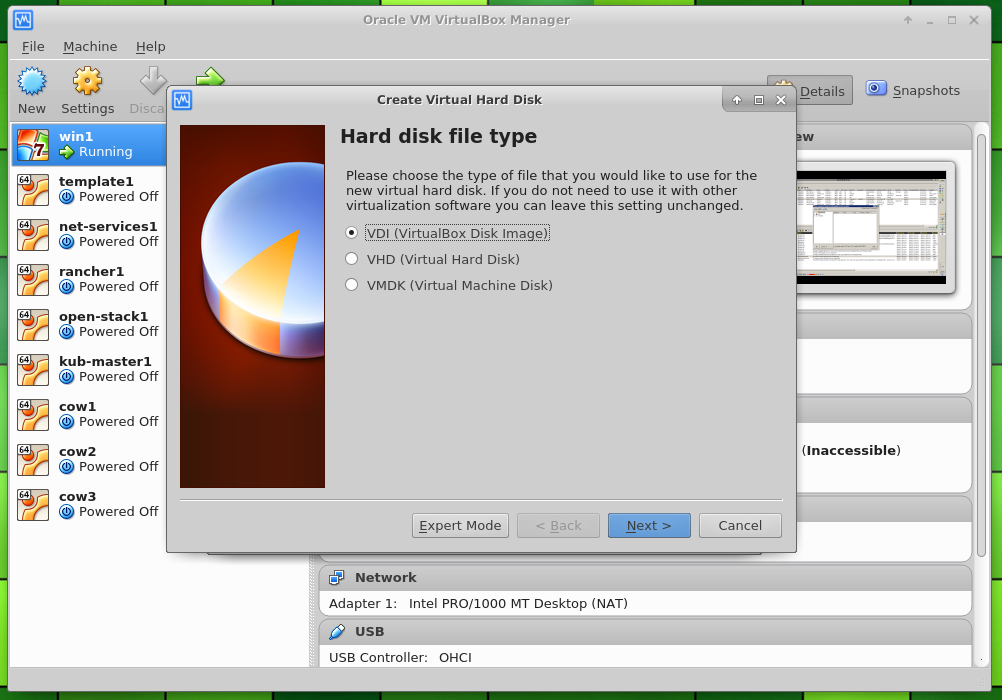
Task: Click Next to continue the wizard
Action: coord(649,525)
